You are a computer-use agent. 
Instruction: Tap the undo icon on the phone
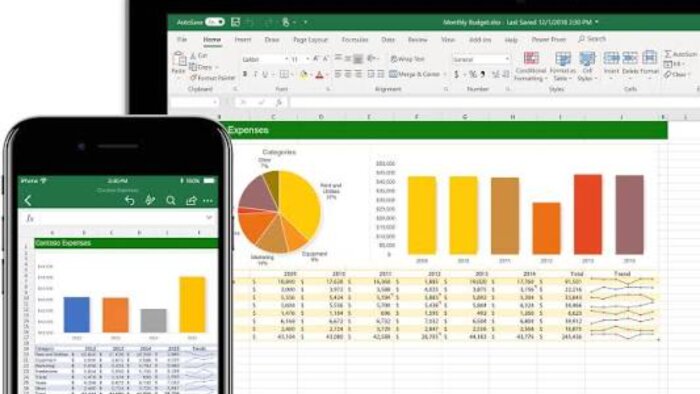130,200
